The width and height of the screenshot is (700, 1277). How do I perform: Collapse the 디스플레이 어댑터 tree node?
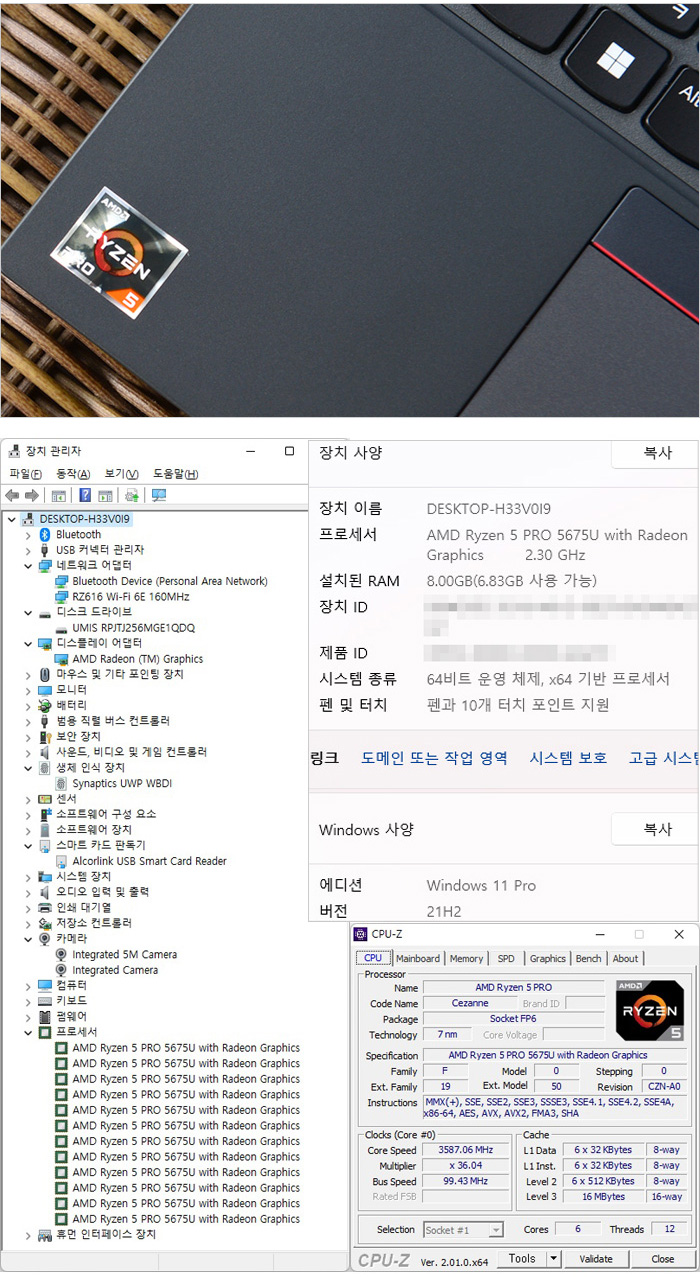(28, 643)
